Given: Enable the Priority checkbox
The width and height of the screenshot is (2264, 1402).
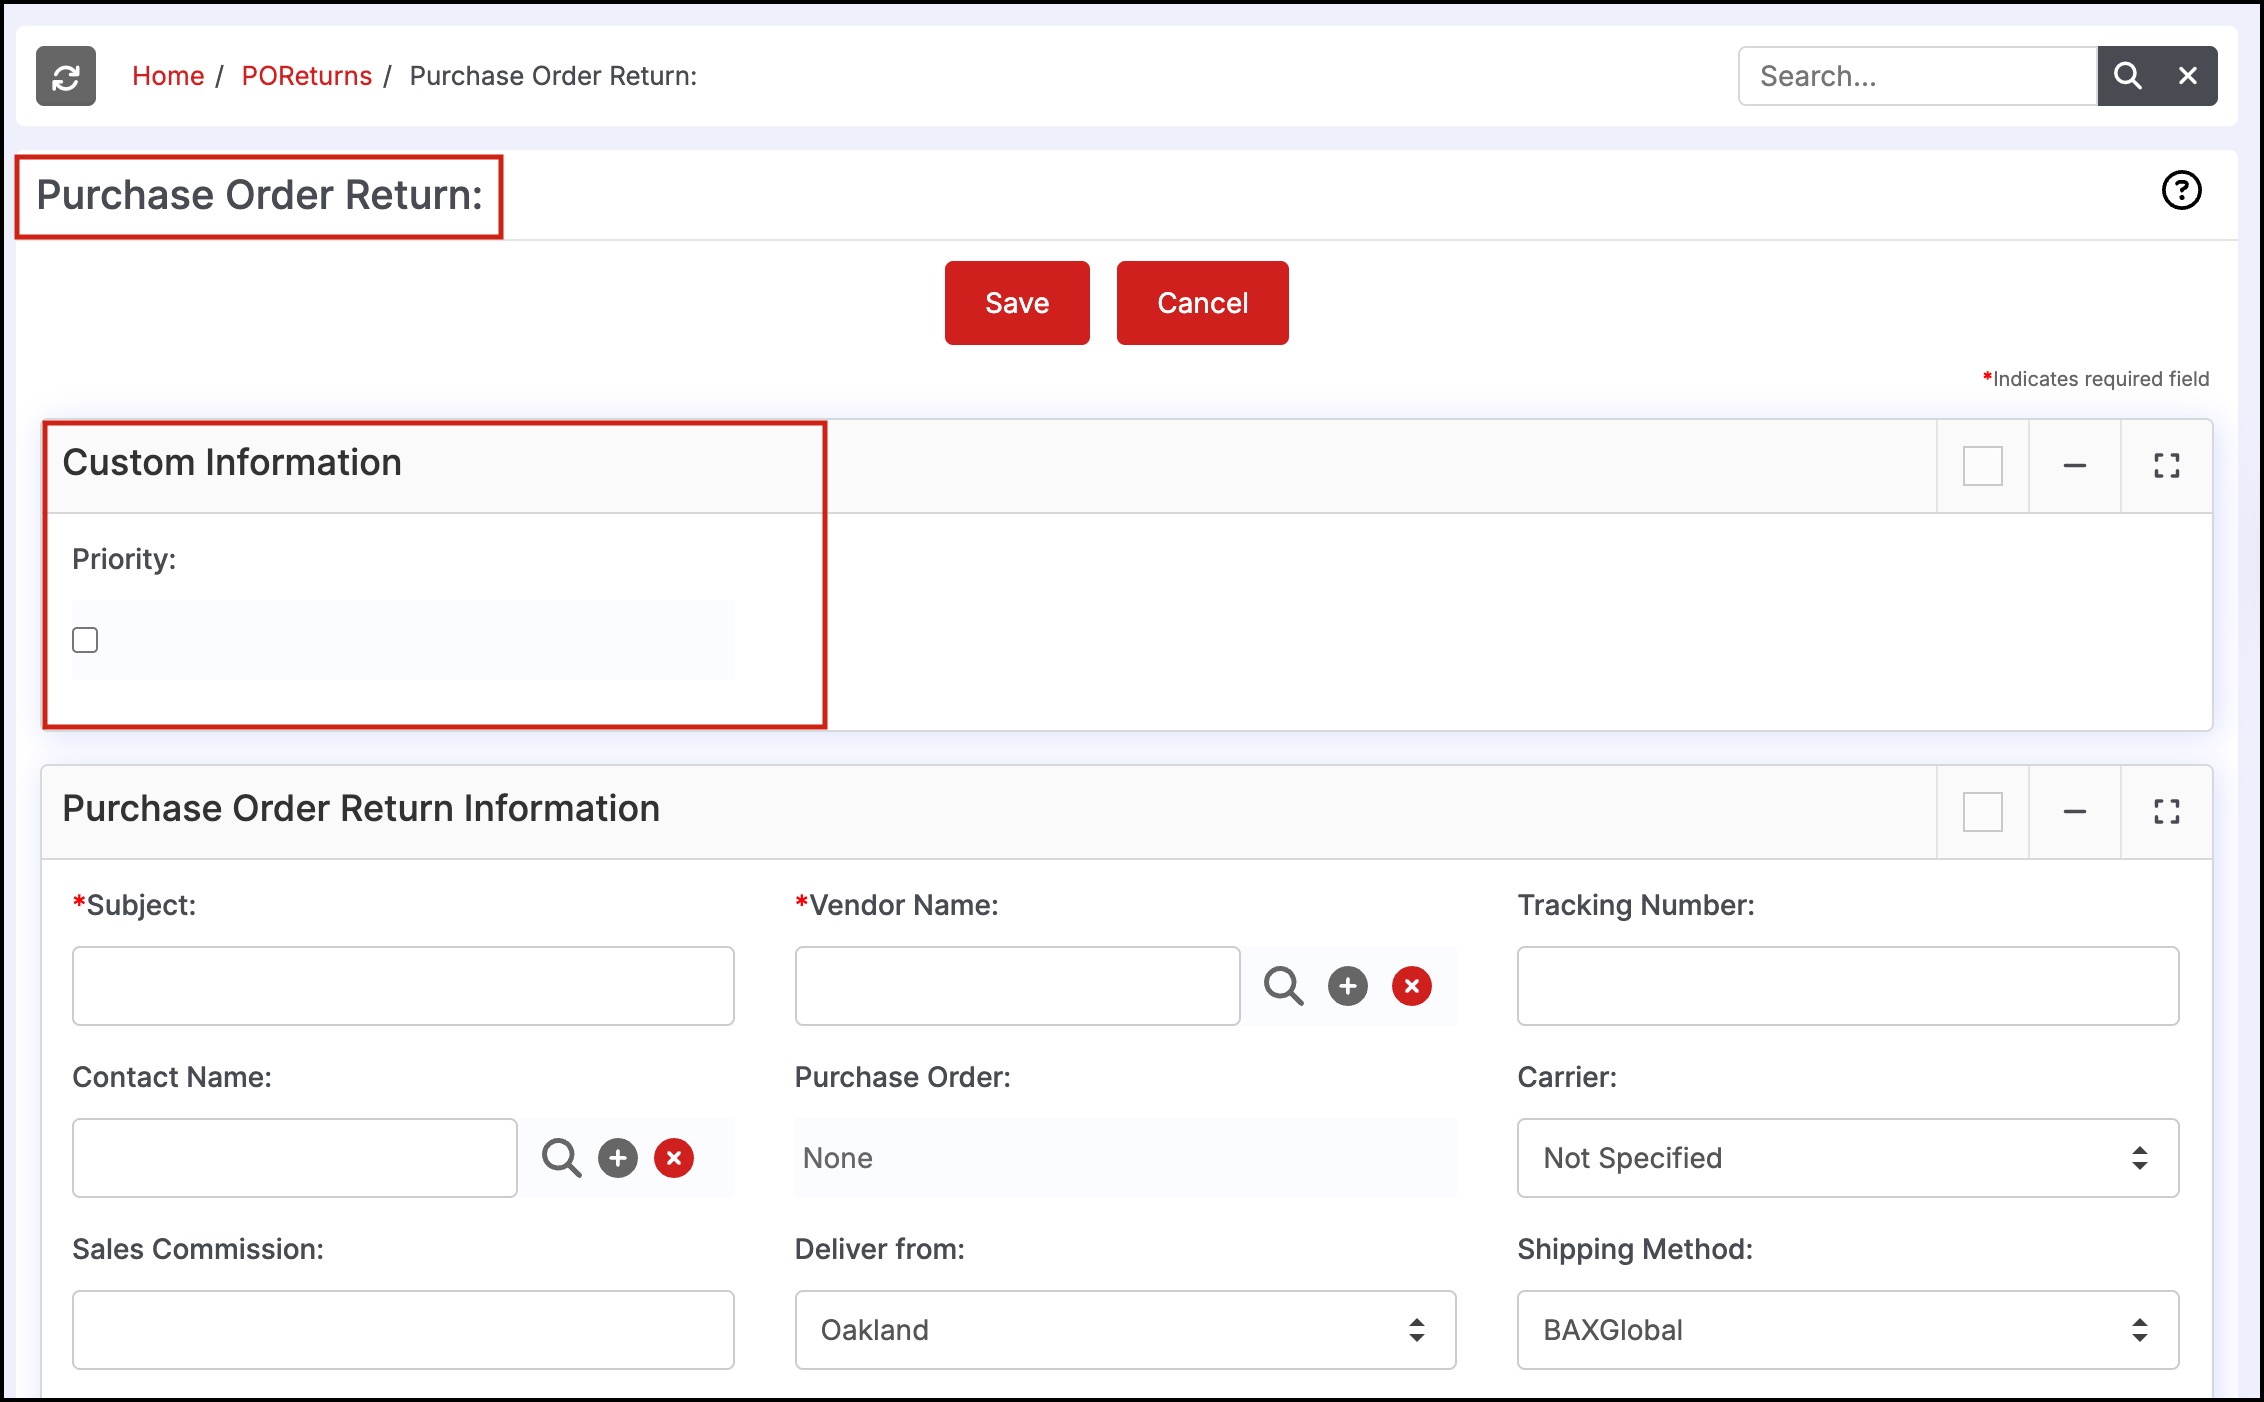Looking at the screenshot, I should pos(85,640).
